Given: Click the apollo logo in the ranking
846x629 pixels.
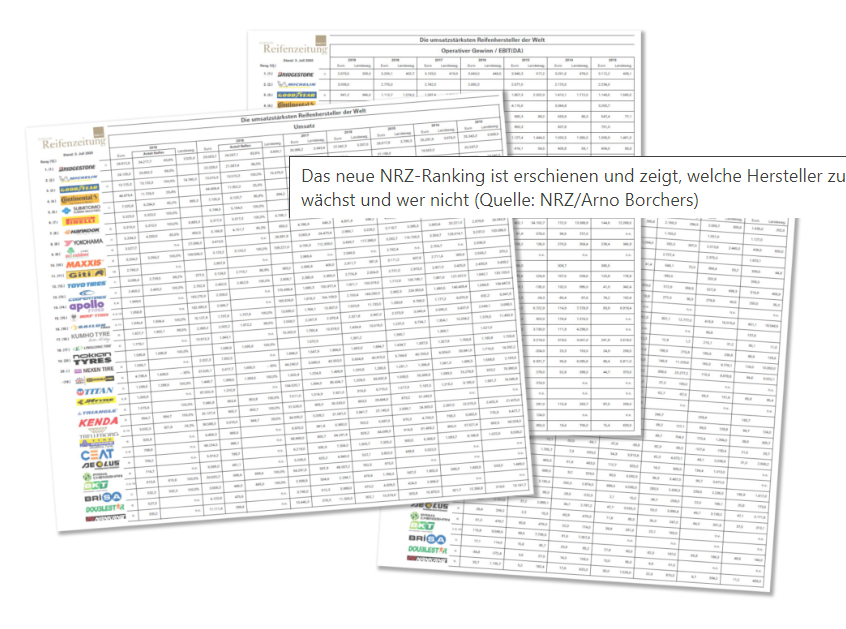Looking at the screenshot, I should [x=87, y=306].
